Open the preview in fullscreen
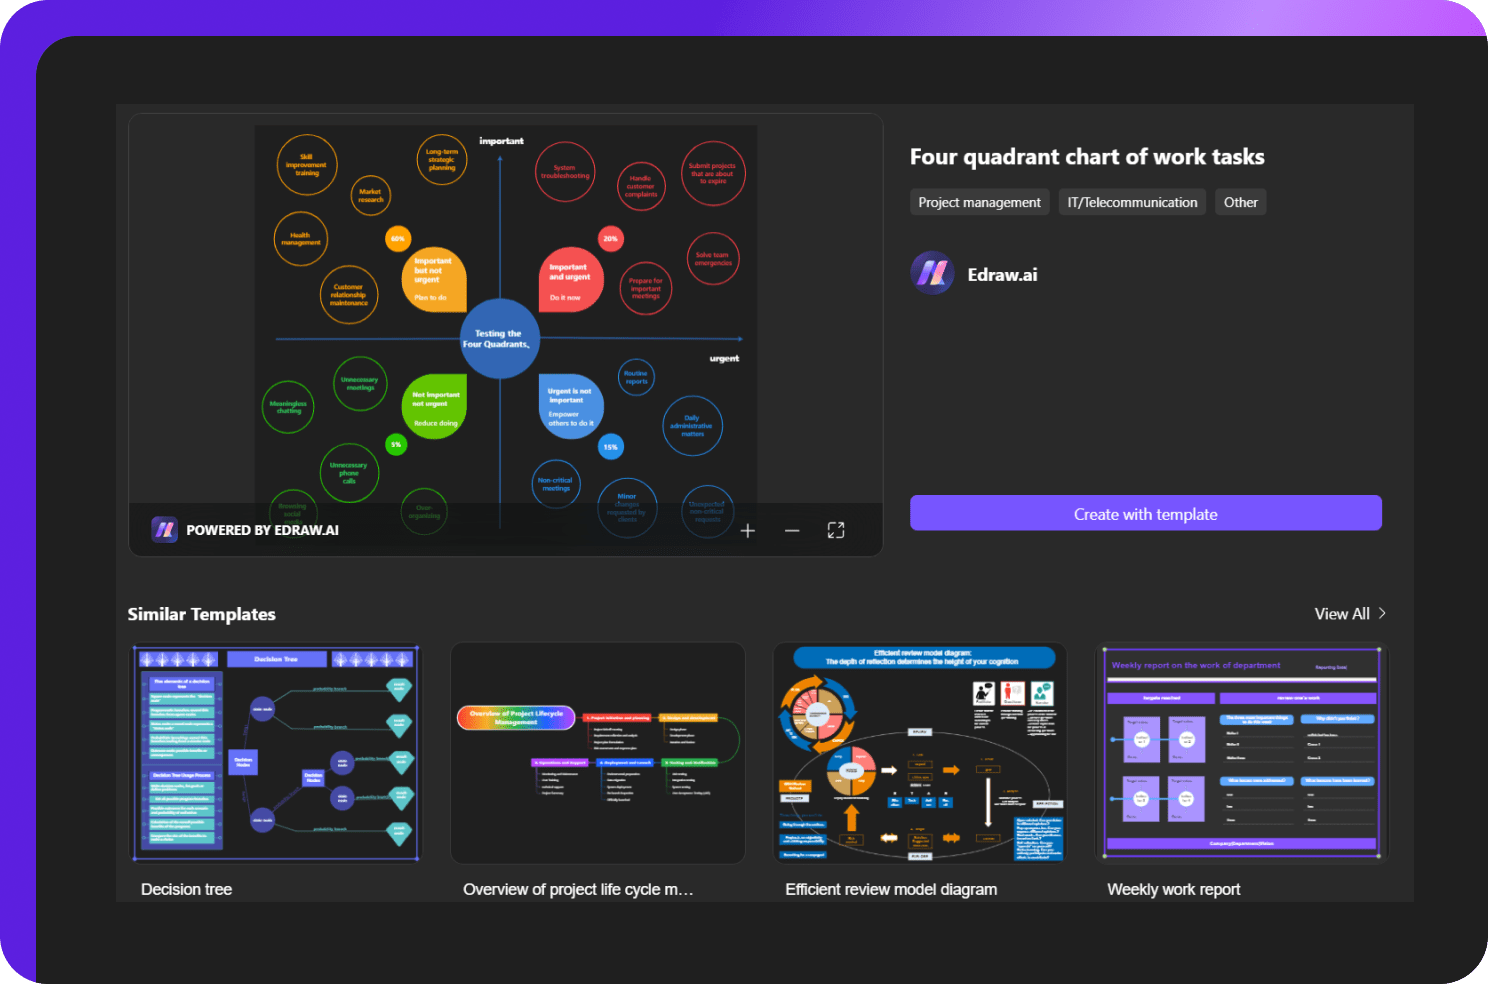1488x984 pixels. pos(836,531)
